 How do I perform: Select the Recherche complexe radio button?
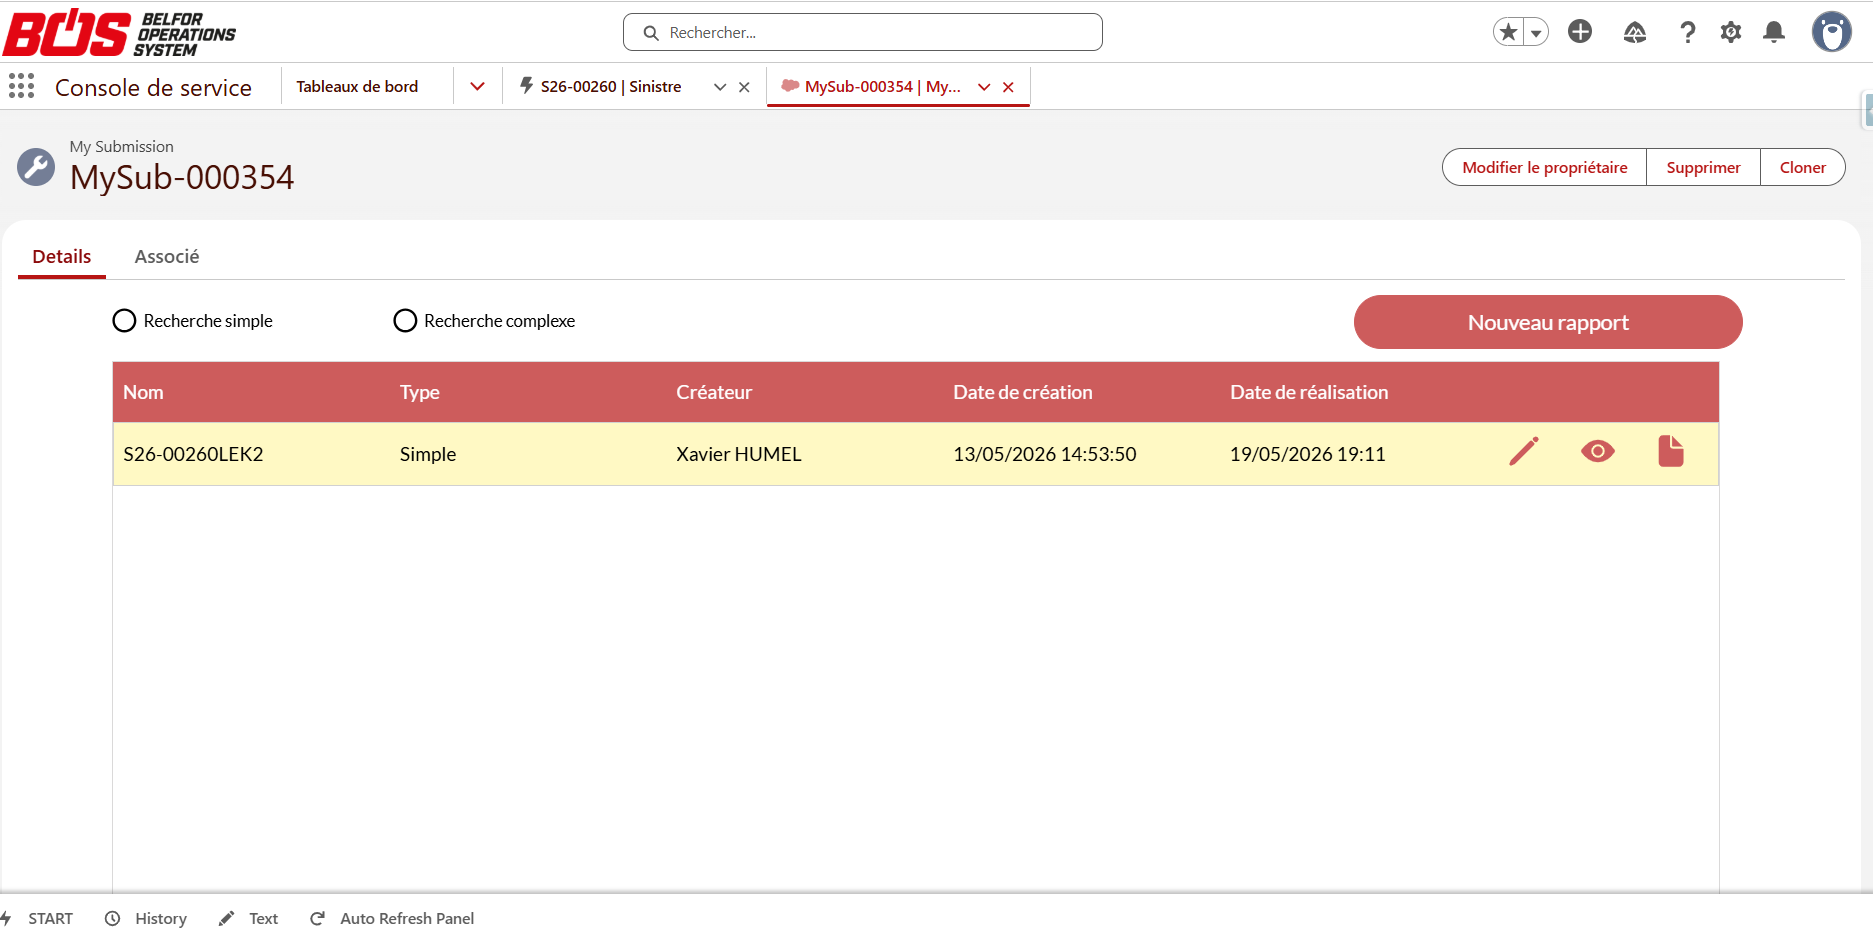pos(405,321)
